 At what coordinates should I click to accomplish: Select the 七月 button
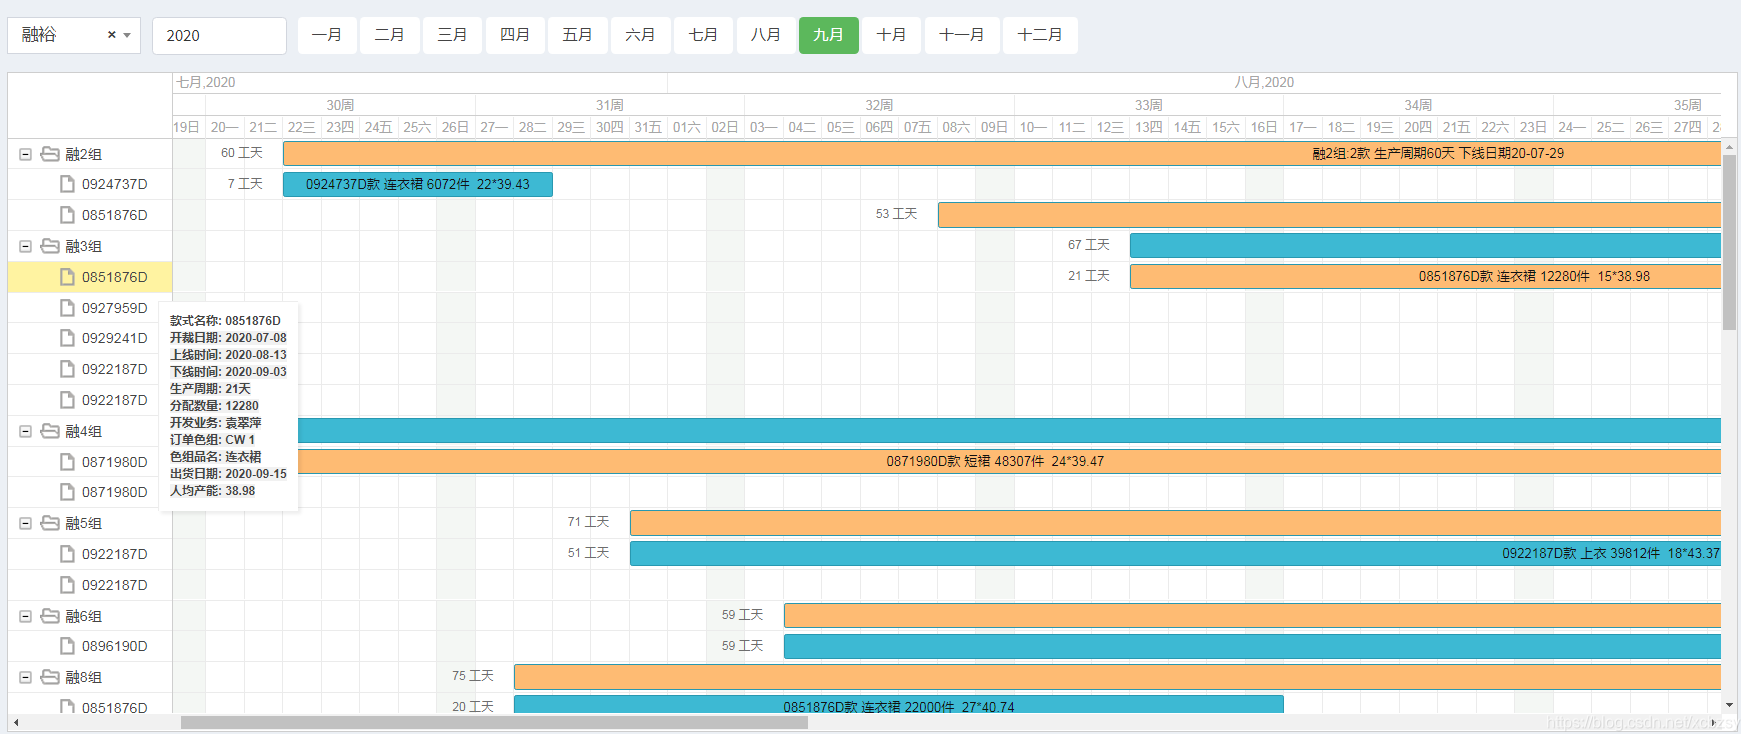tap(704, 35)
